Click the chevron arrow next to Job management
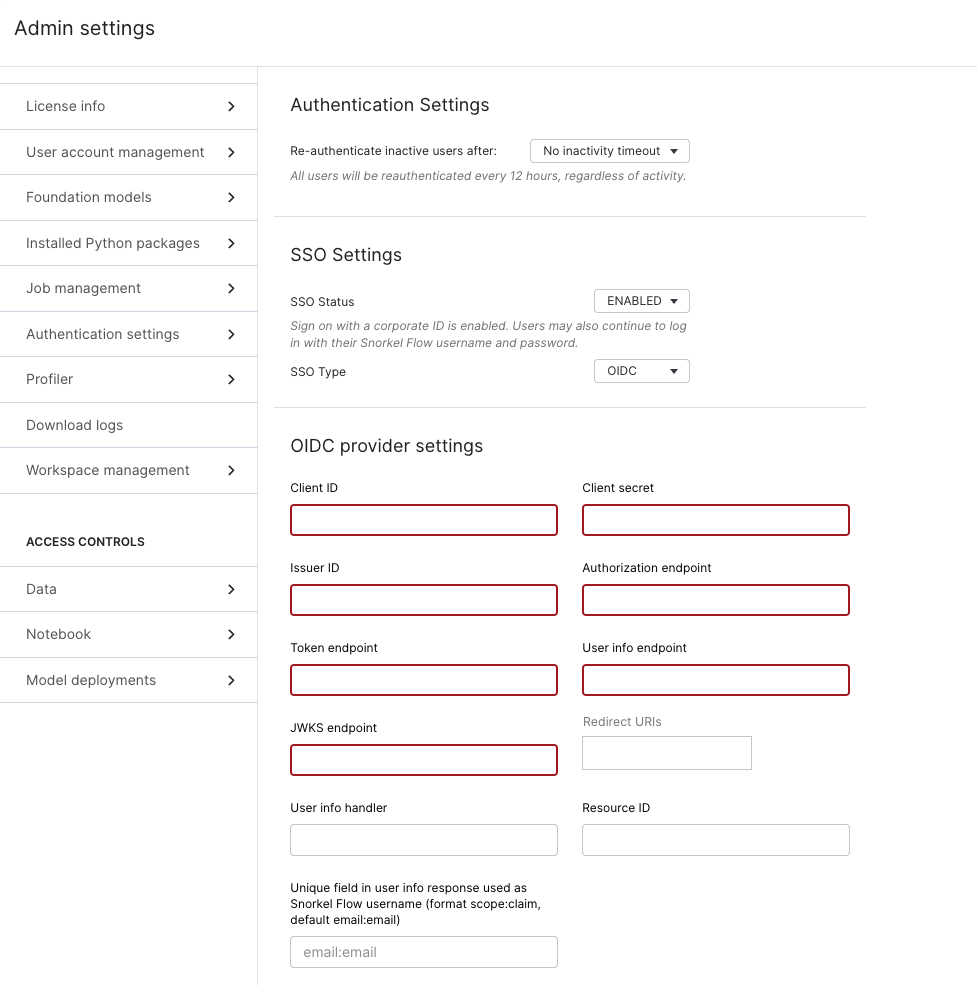Viewport: 977px width, 985px height. click(x=231, y=289)
